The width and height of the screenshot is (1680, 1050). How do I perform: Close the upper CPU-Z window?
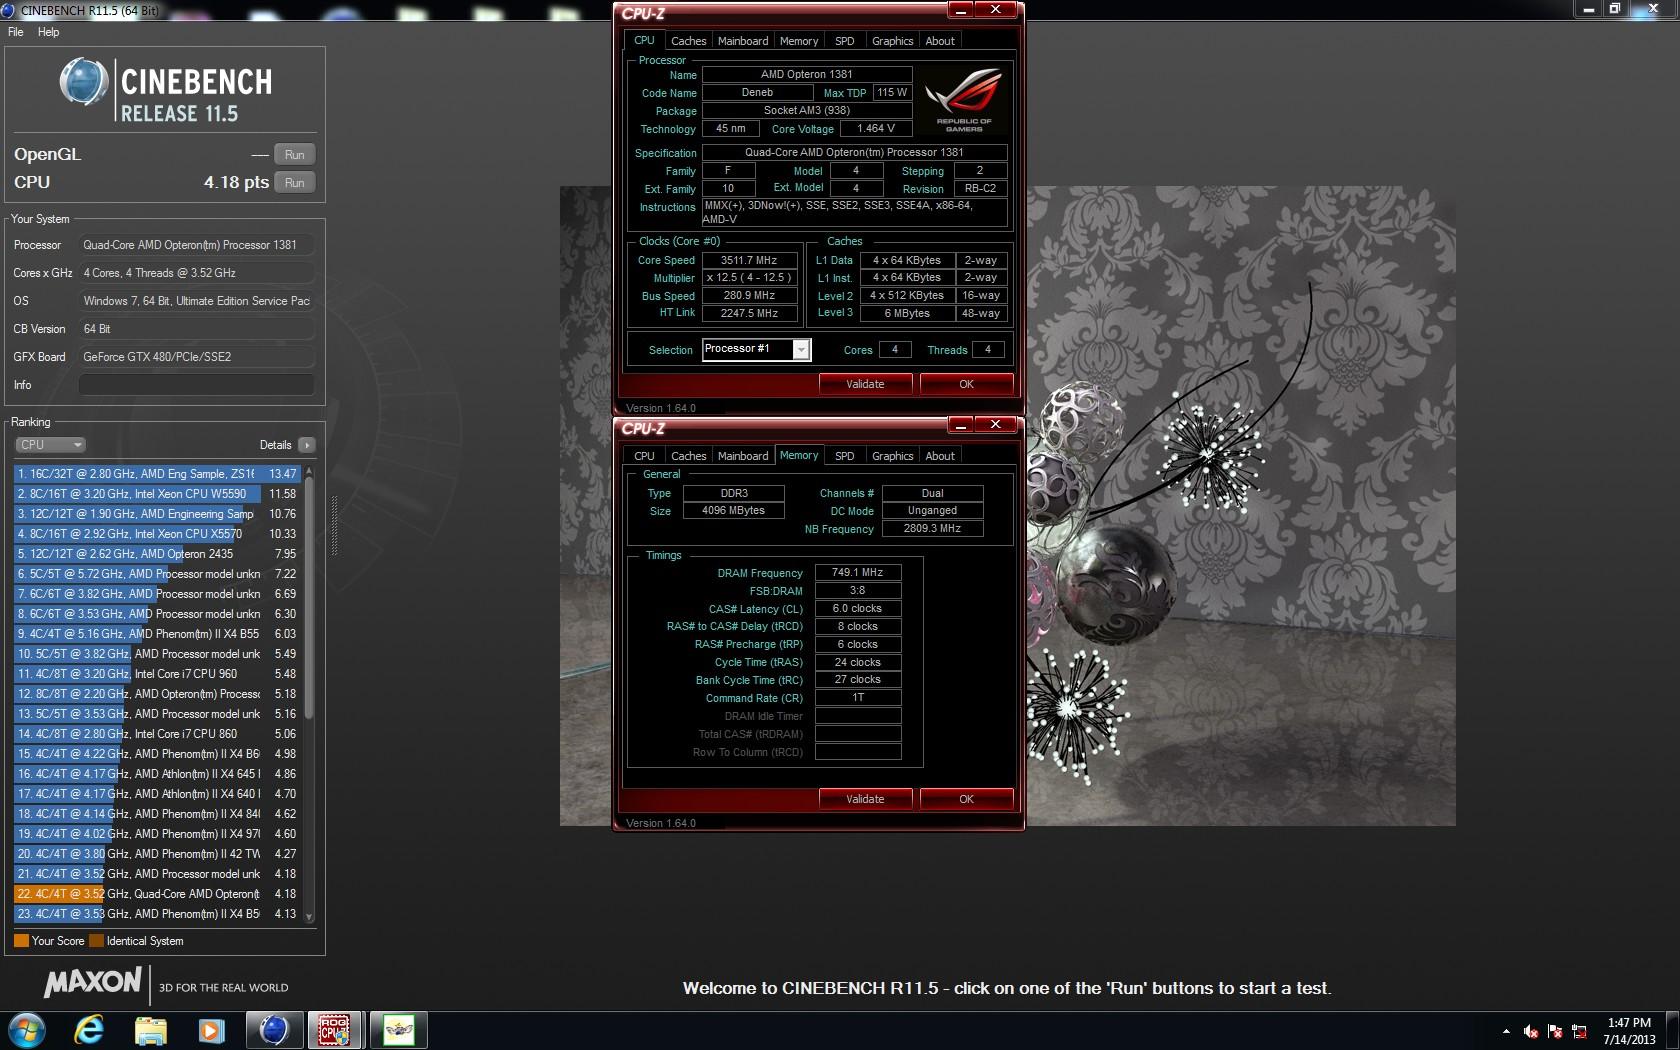click(x=996, y=9)
